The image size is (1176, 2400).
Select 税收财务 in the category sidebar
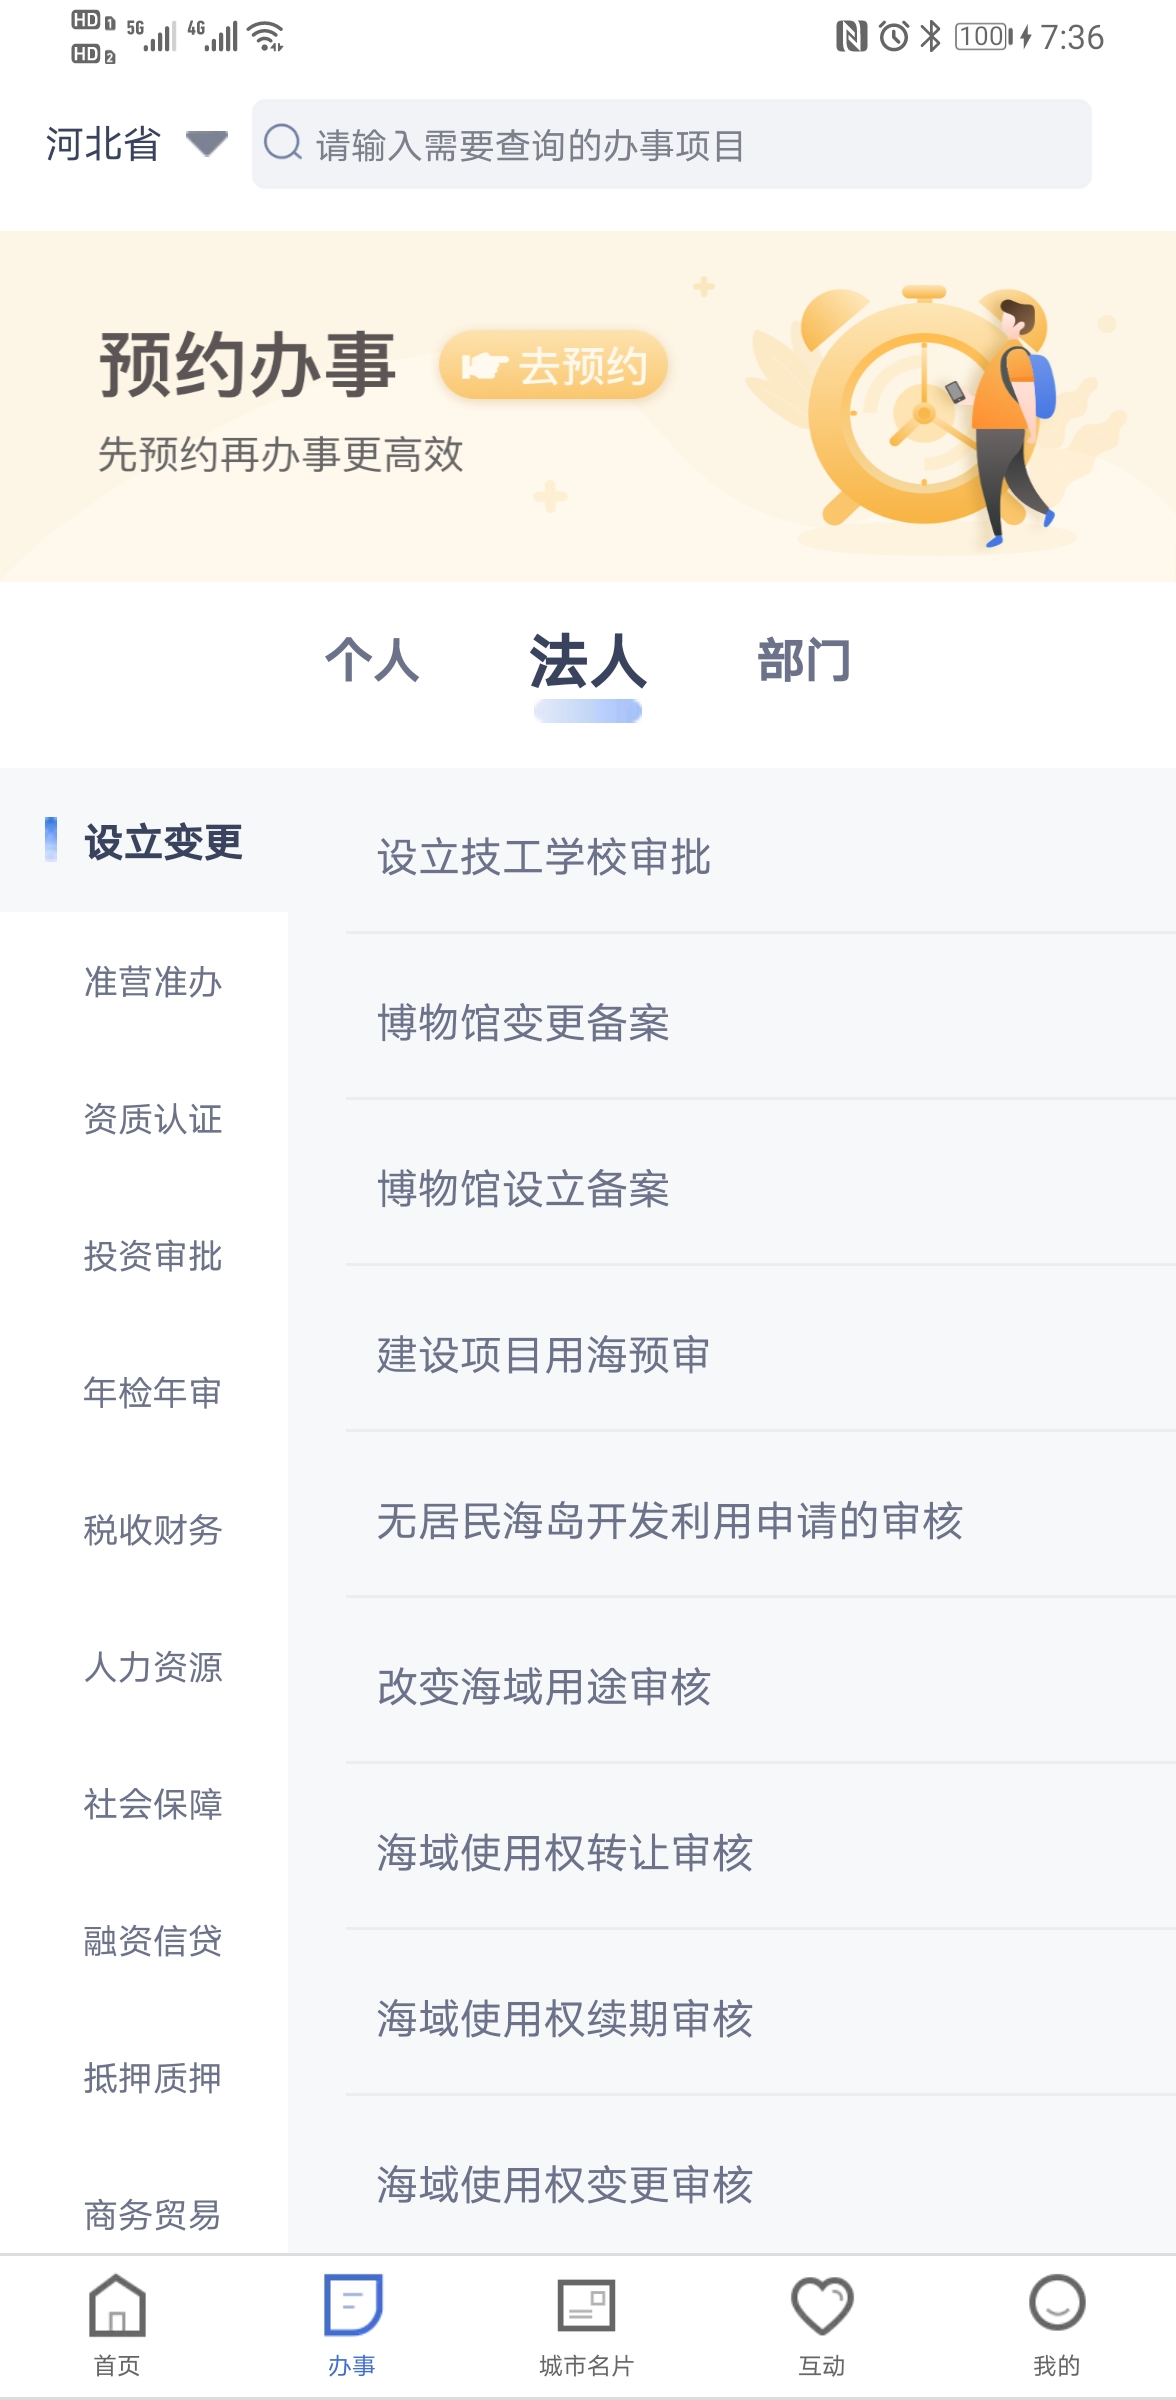153,1529
